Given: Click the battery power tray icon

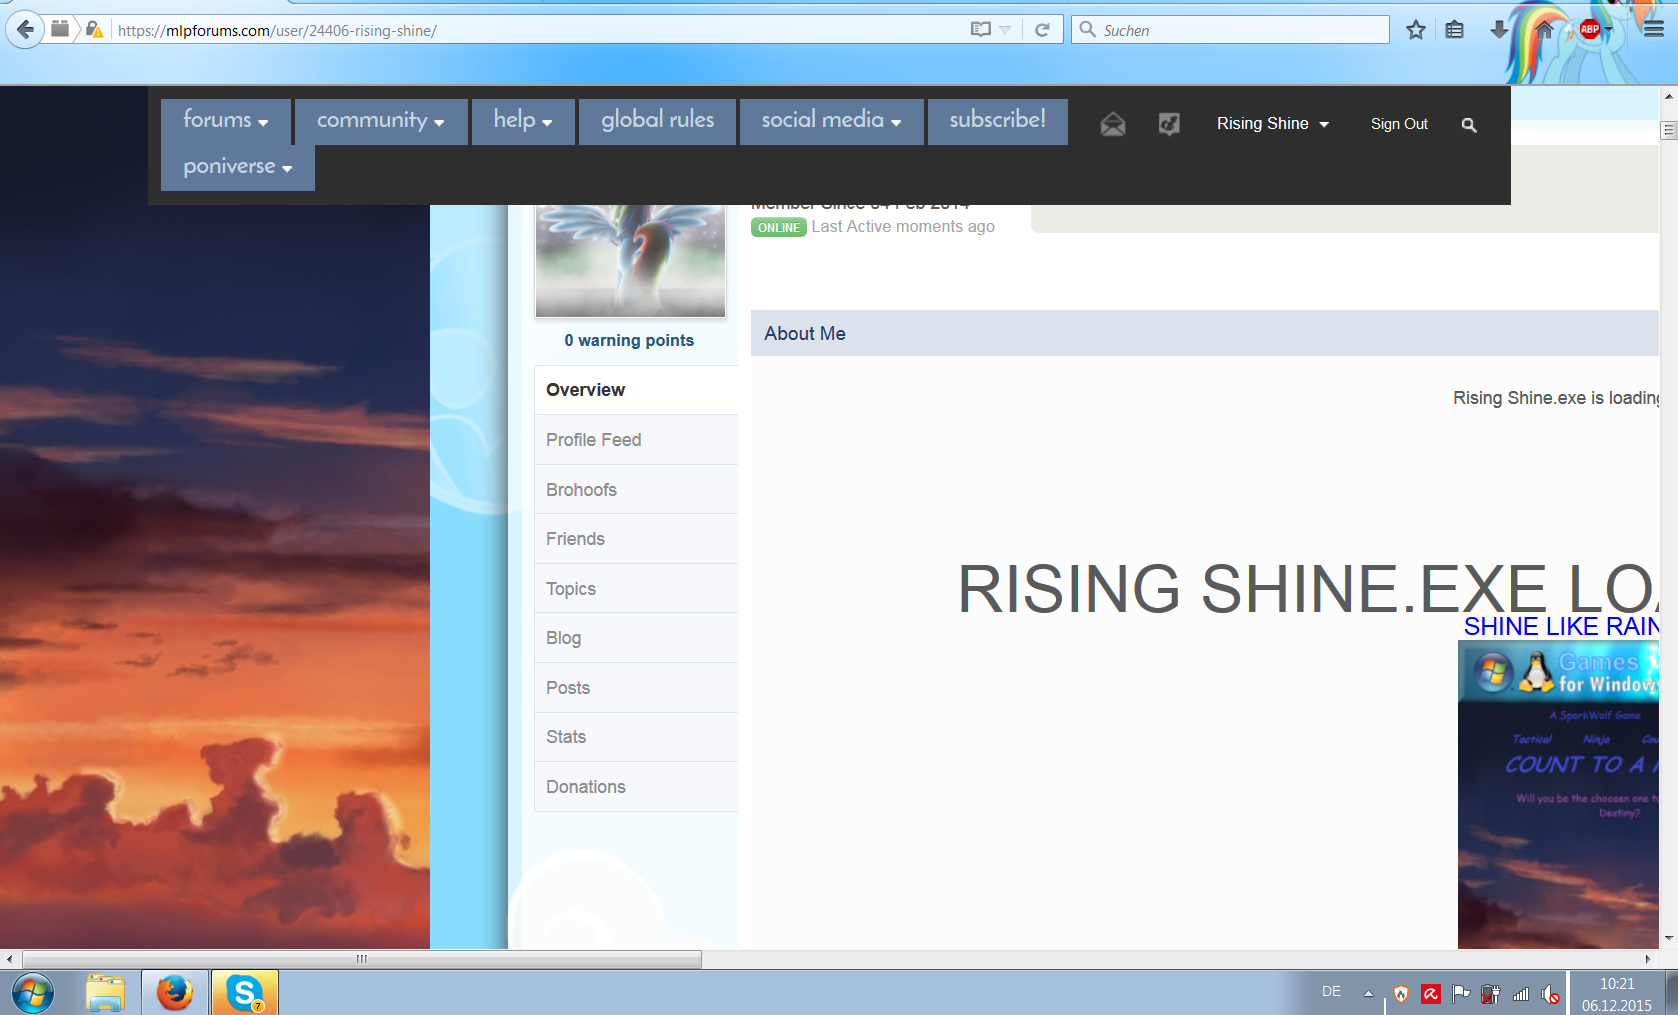Looking at the screenshot, I should click(1490, 994).
